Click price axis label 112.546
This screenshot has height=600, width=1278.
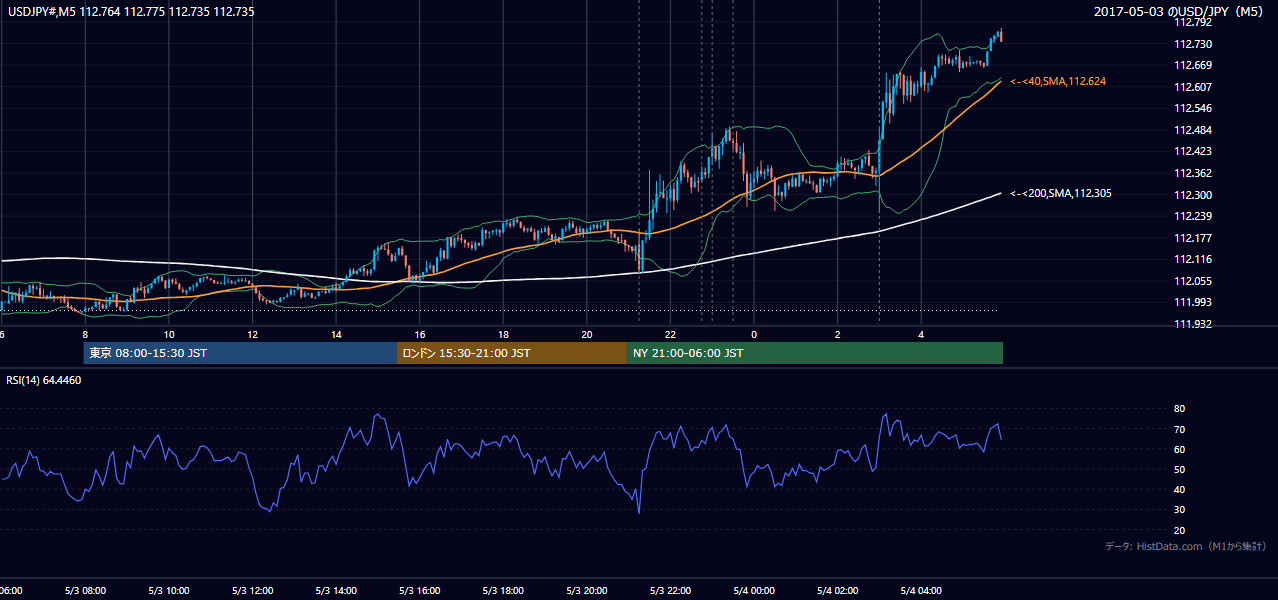click(1193, 108)
